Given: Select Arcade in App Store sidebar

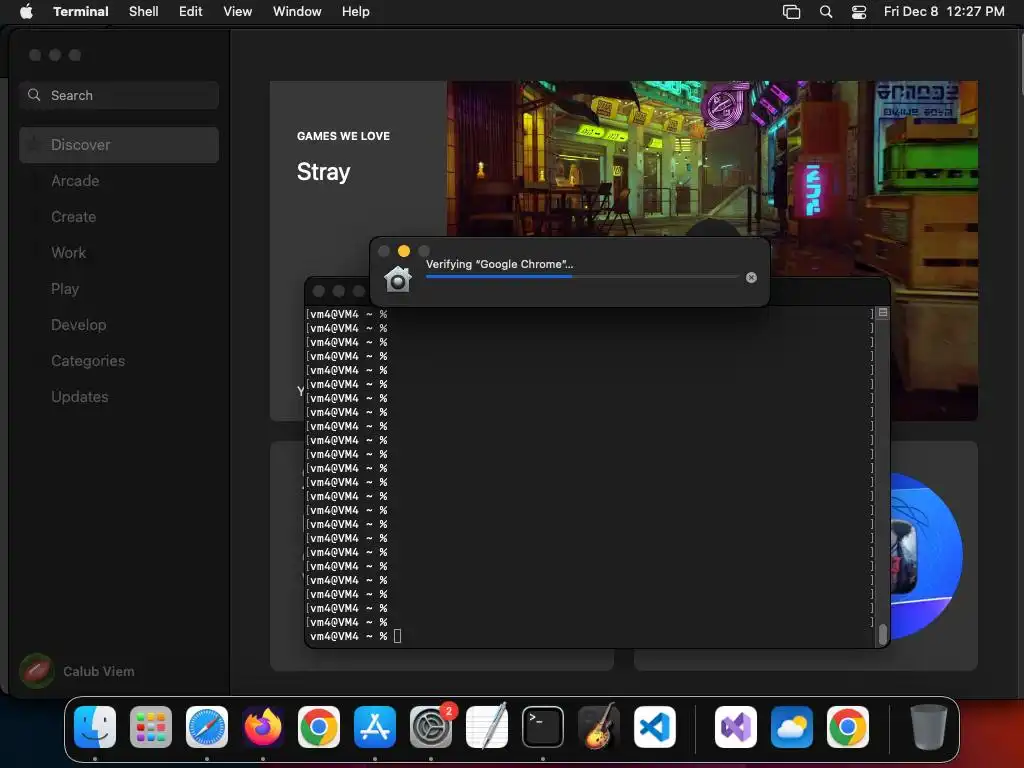Looking at the screenshot, I should click(119, 181).
